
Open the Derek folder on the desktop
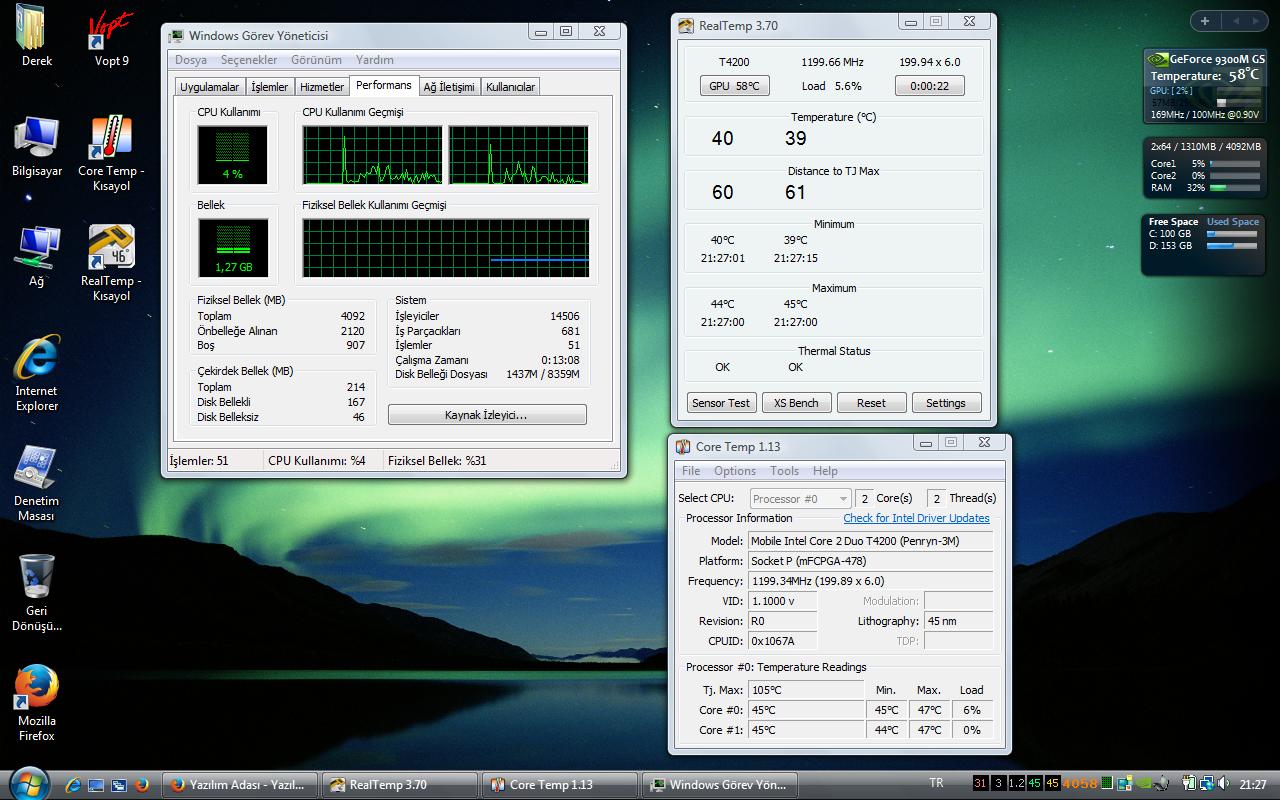[x=37, y=36]
